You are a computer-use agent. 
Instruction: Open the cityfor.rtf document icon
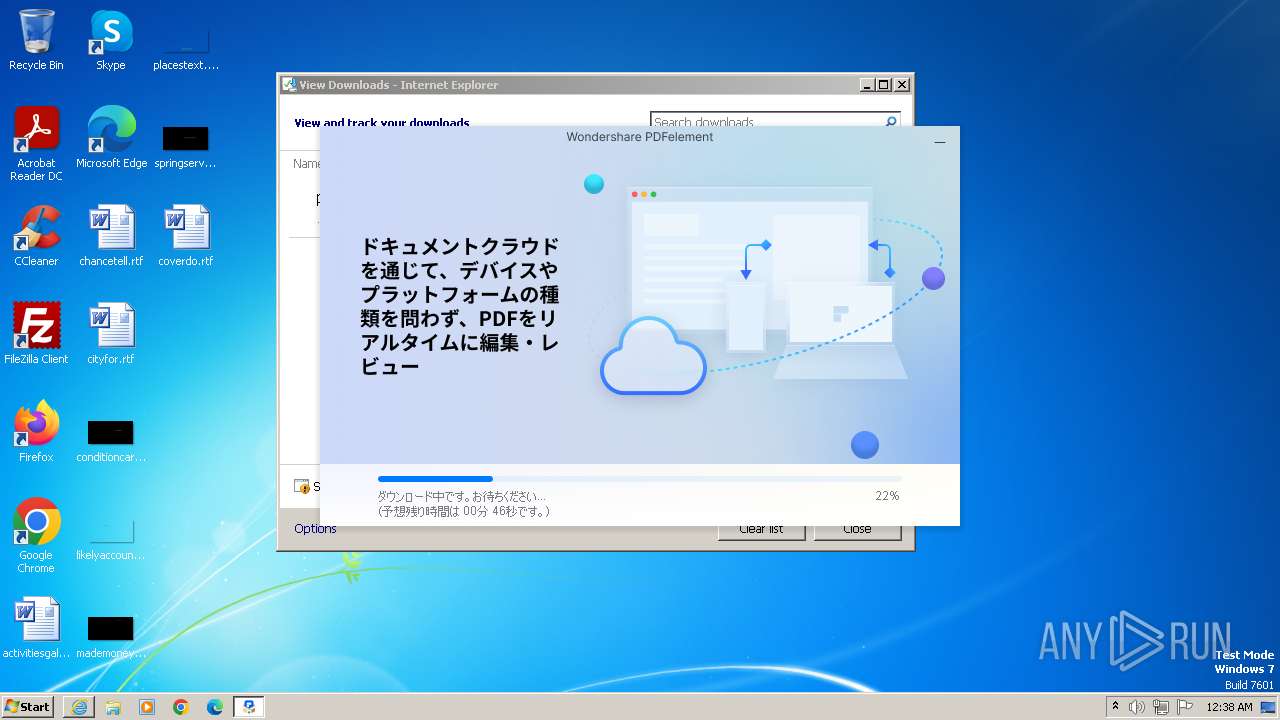pyautogui.click(x=111, y=334)
